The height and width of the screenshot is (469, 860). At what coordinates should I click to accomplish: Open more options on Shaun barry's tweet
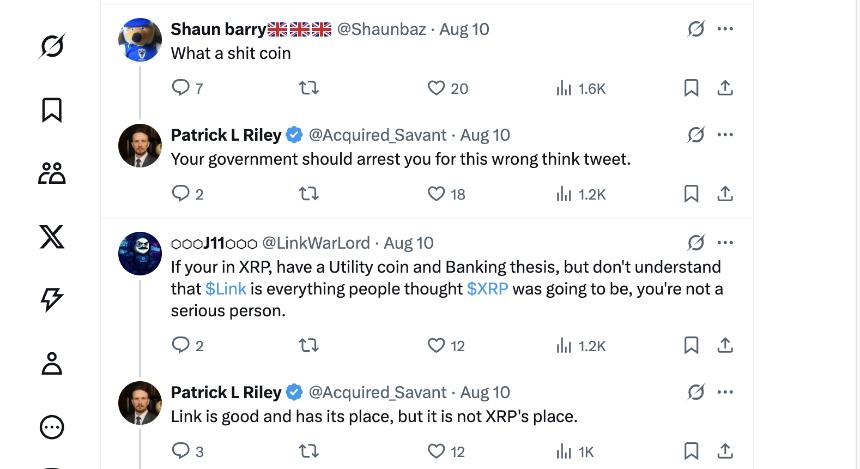click(x=726, y=29)
